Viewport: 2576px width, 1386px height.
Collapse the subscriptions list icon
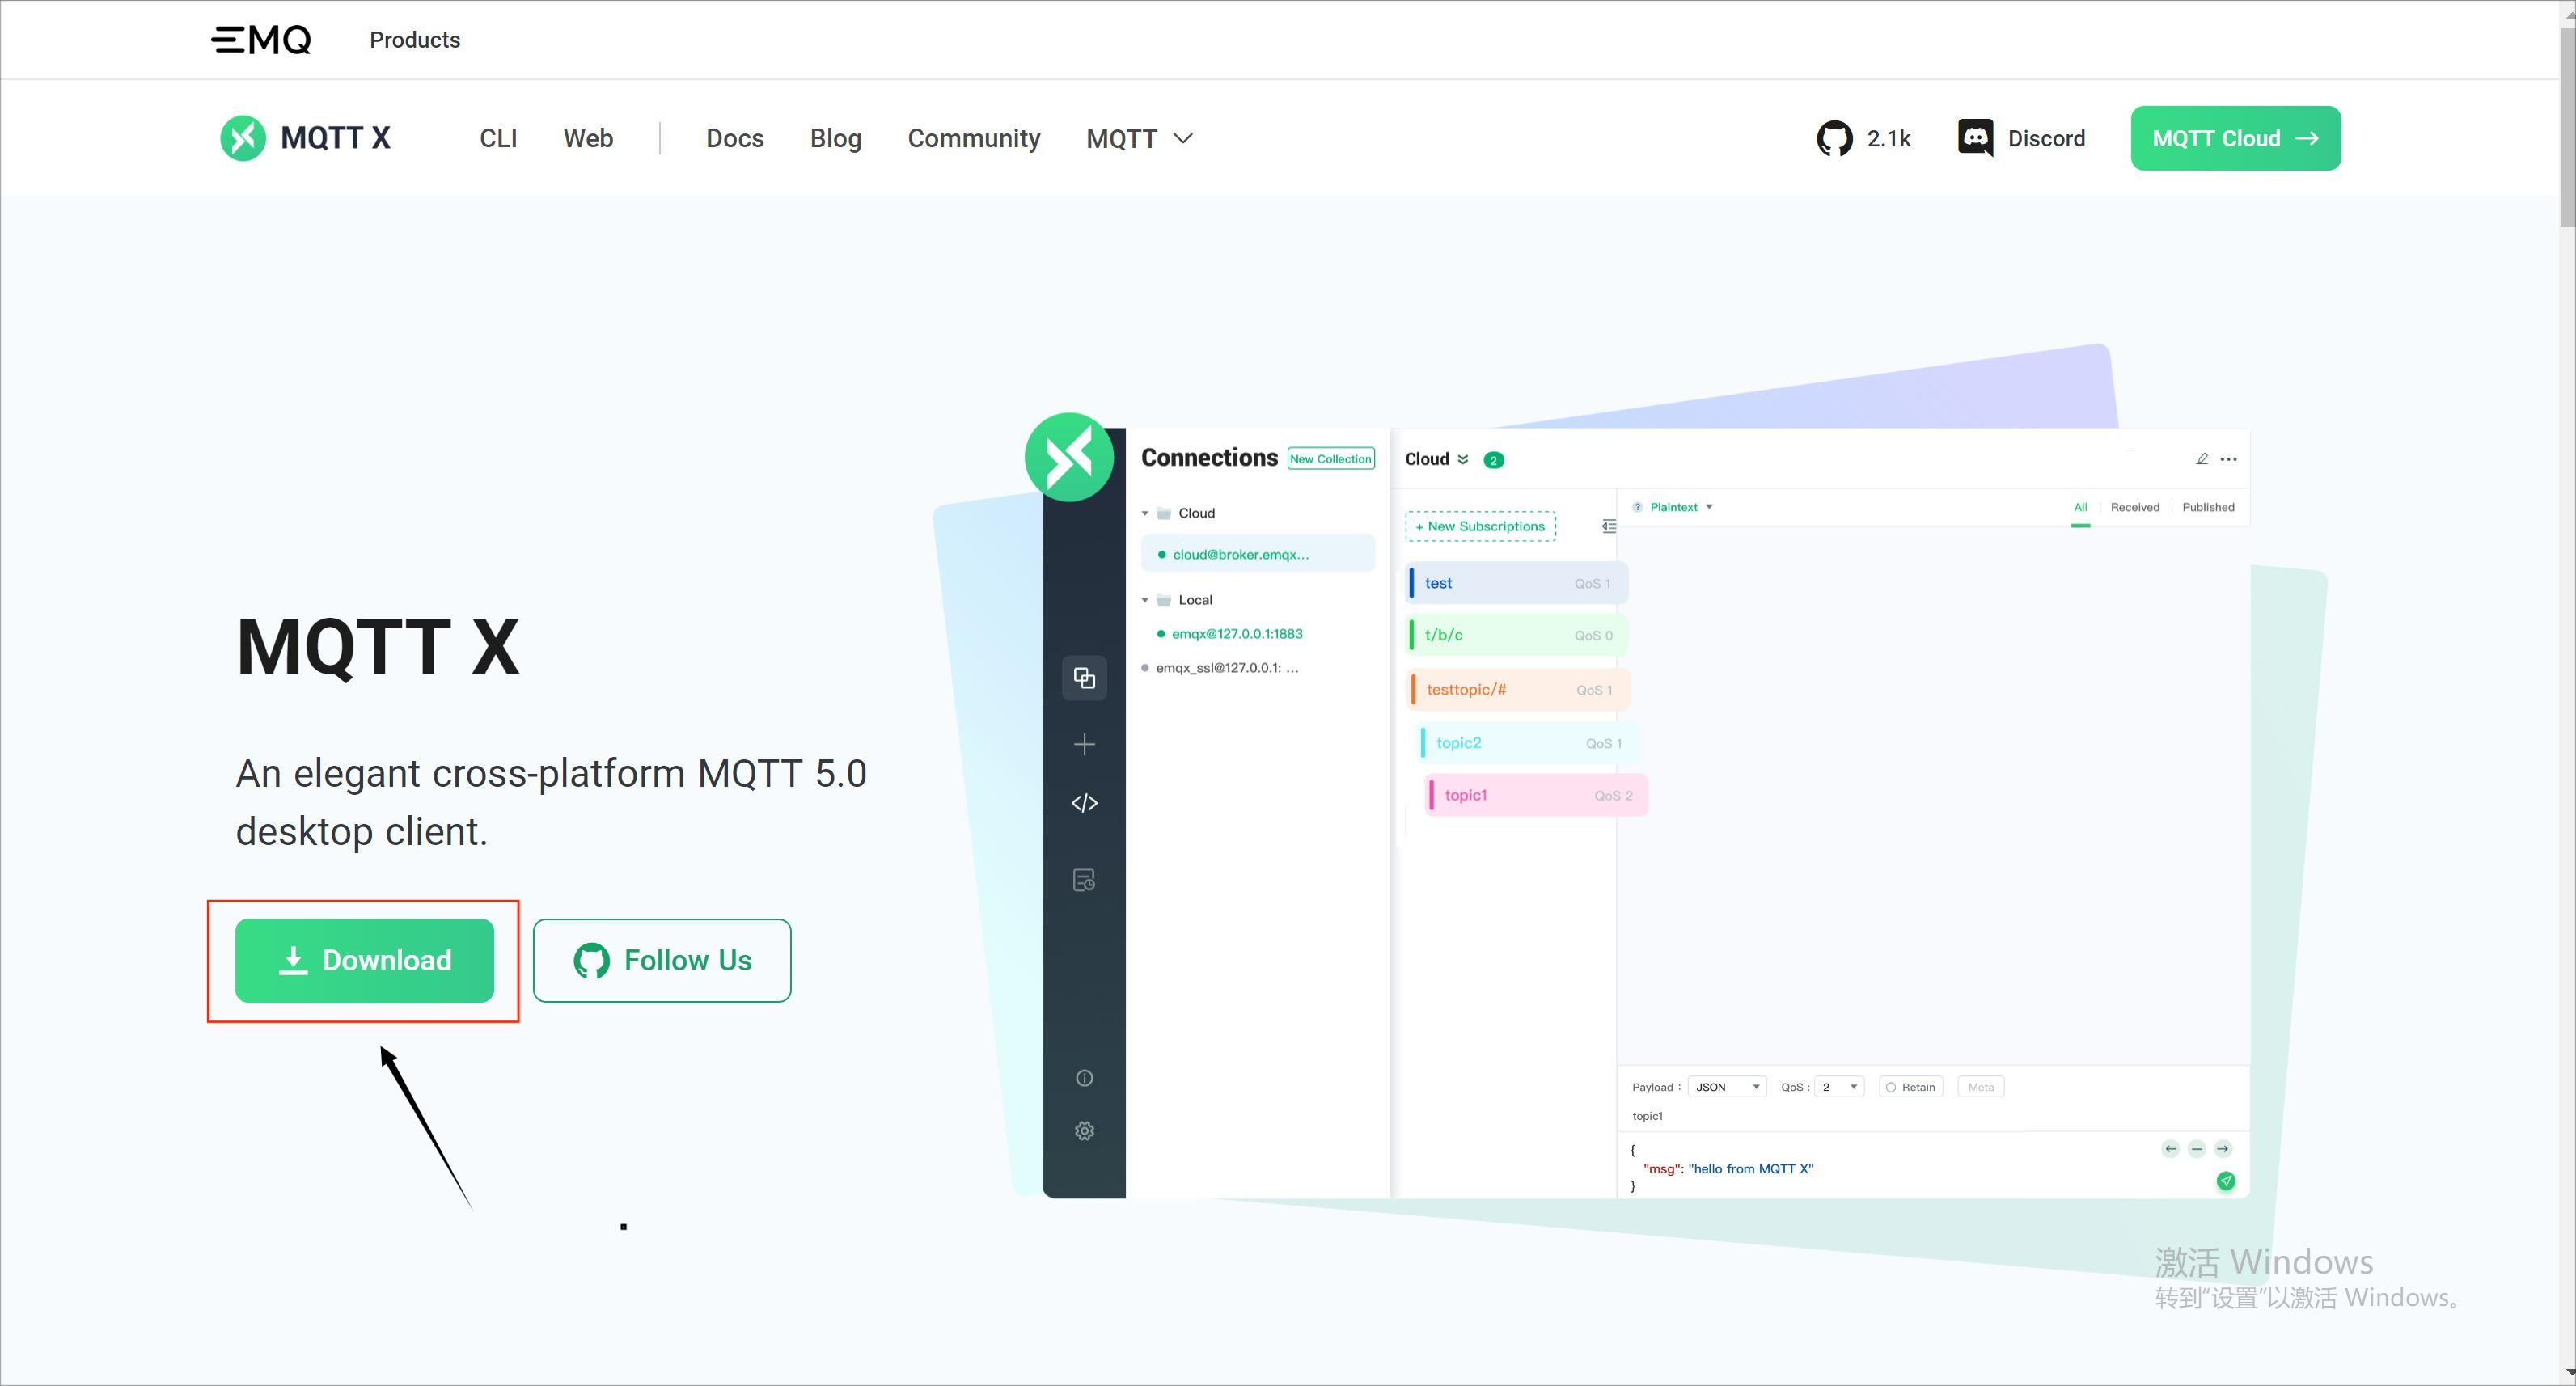pyautogui.click(x=1608, y=526)
